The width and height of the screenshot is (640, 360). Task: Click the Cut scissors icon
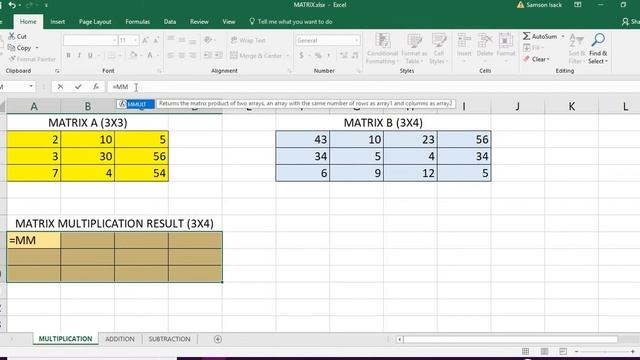click(12, 36)
